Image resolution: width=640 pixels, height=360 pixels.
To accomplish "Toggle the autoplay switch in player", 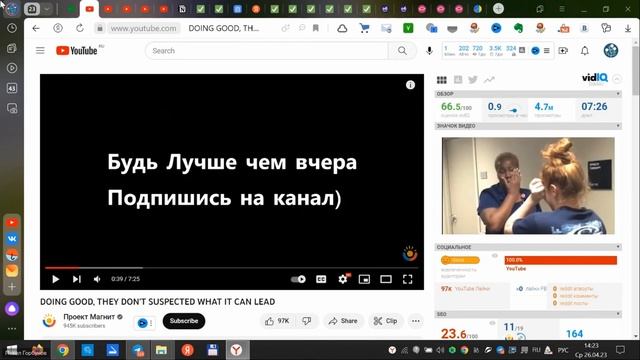I will [x=298, y=279].
